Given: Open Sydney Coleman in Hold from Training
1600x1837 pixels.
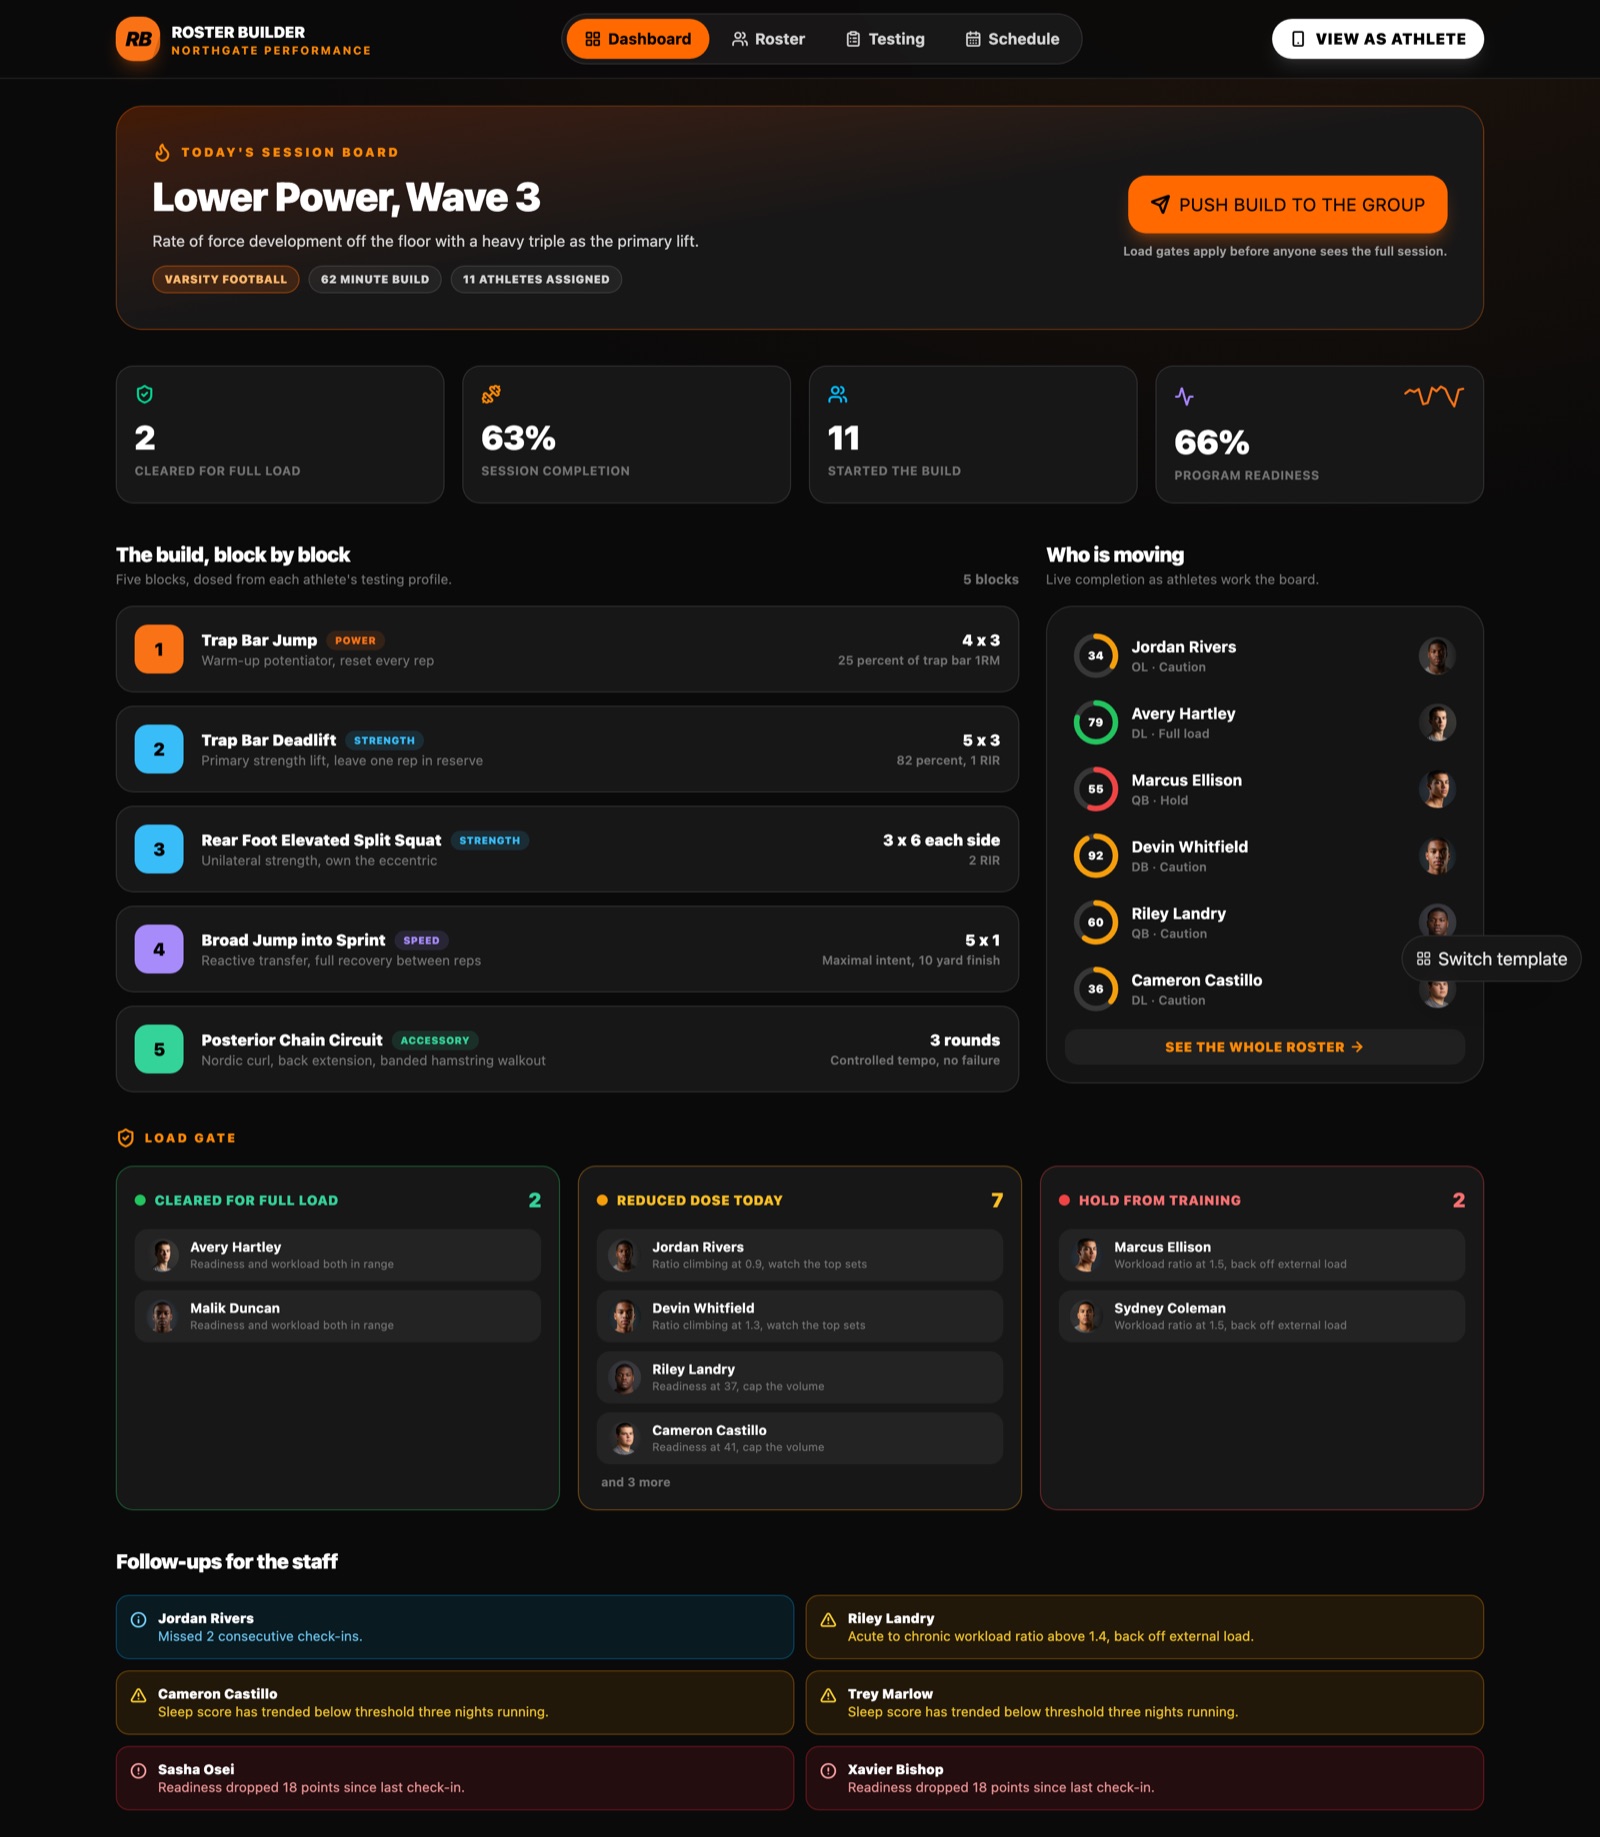Looking at the screenshot, I should point(1262,1316).
